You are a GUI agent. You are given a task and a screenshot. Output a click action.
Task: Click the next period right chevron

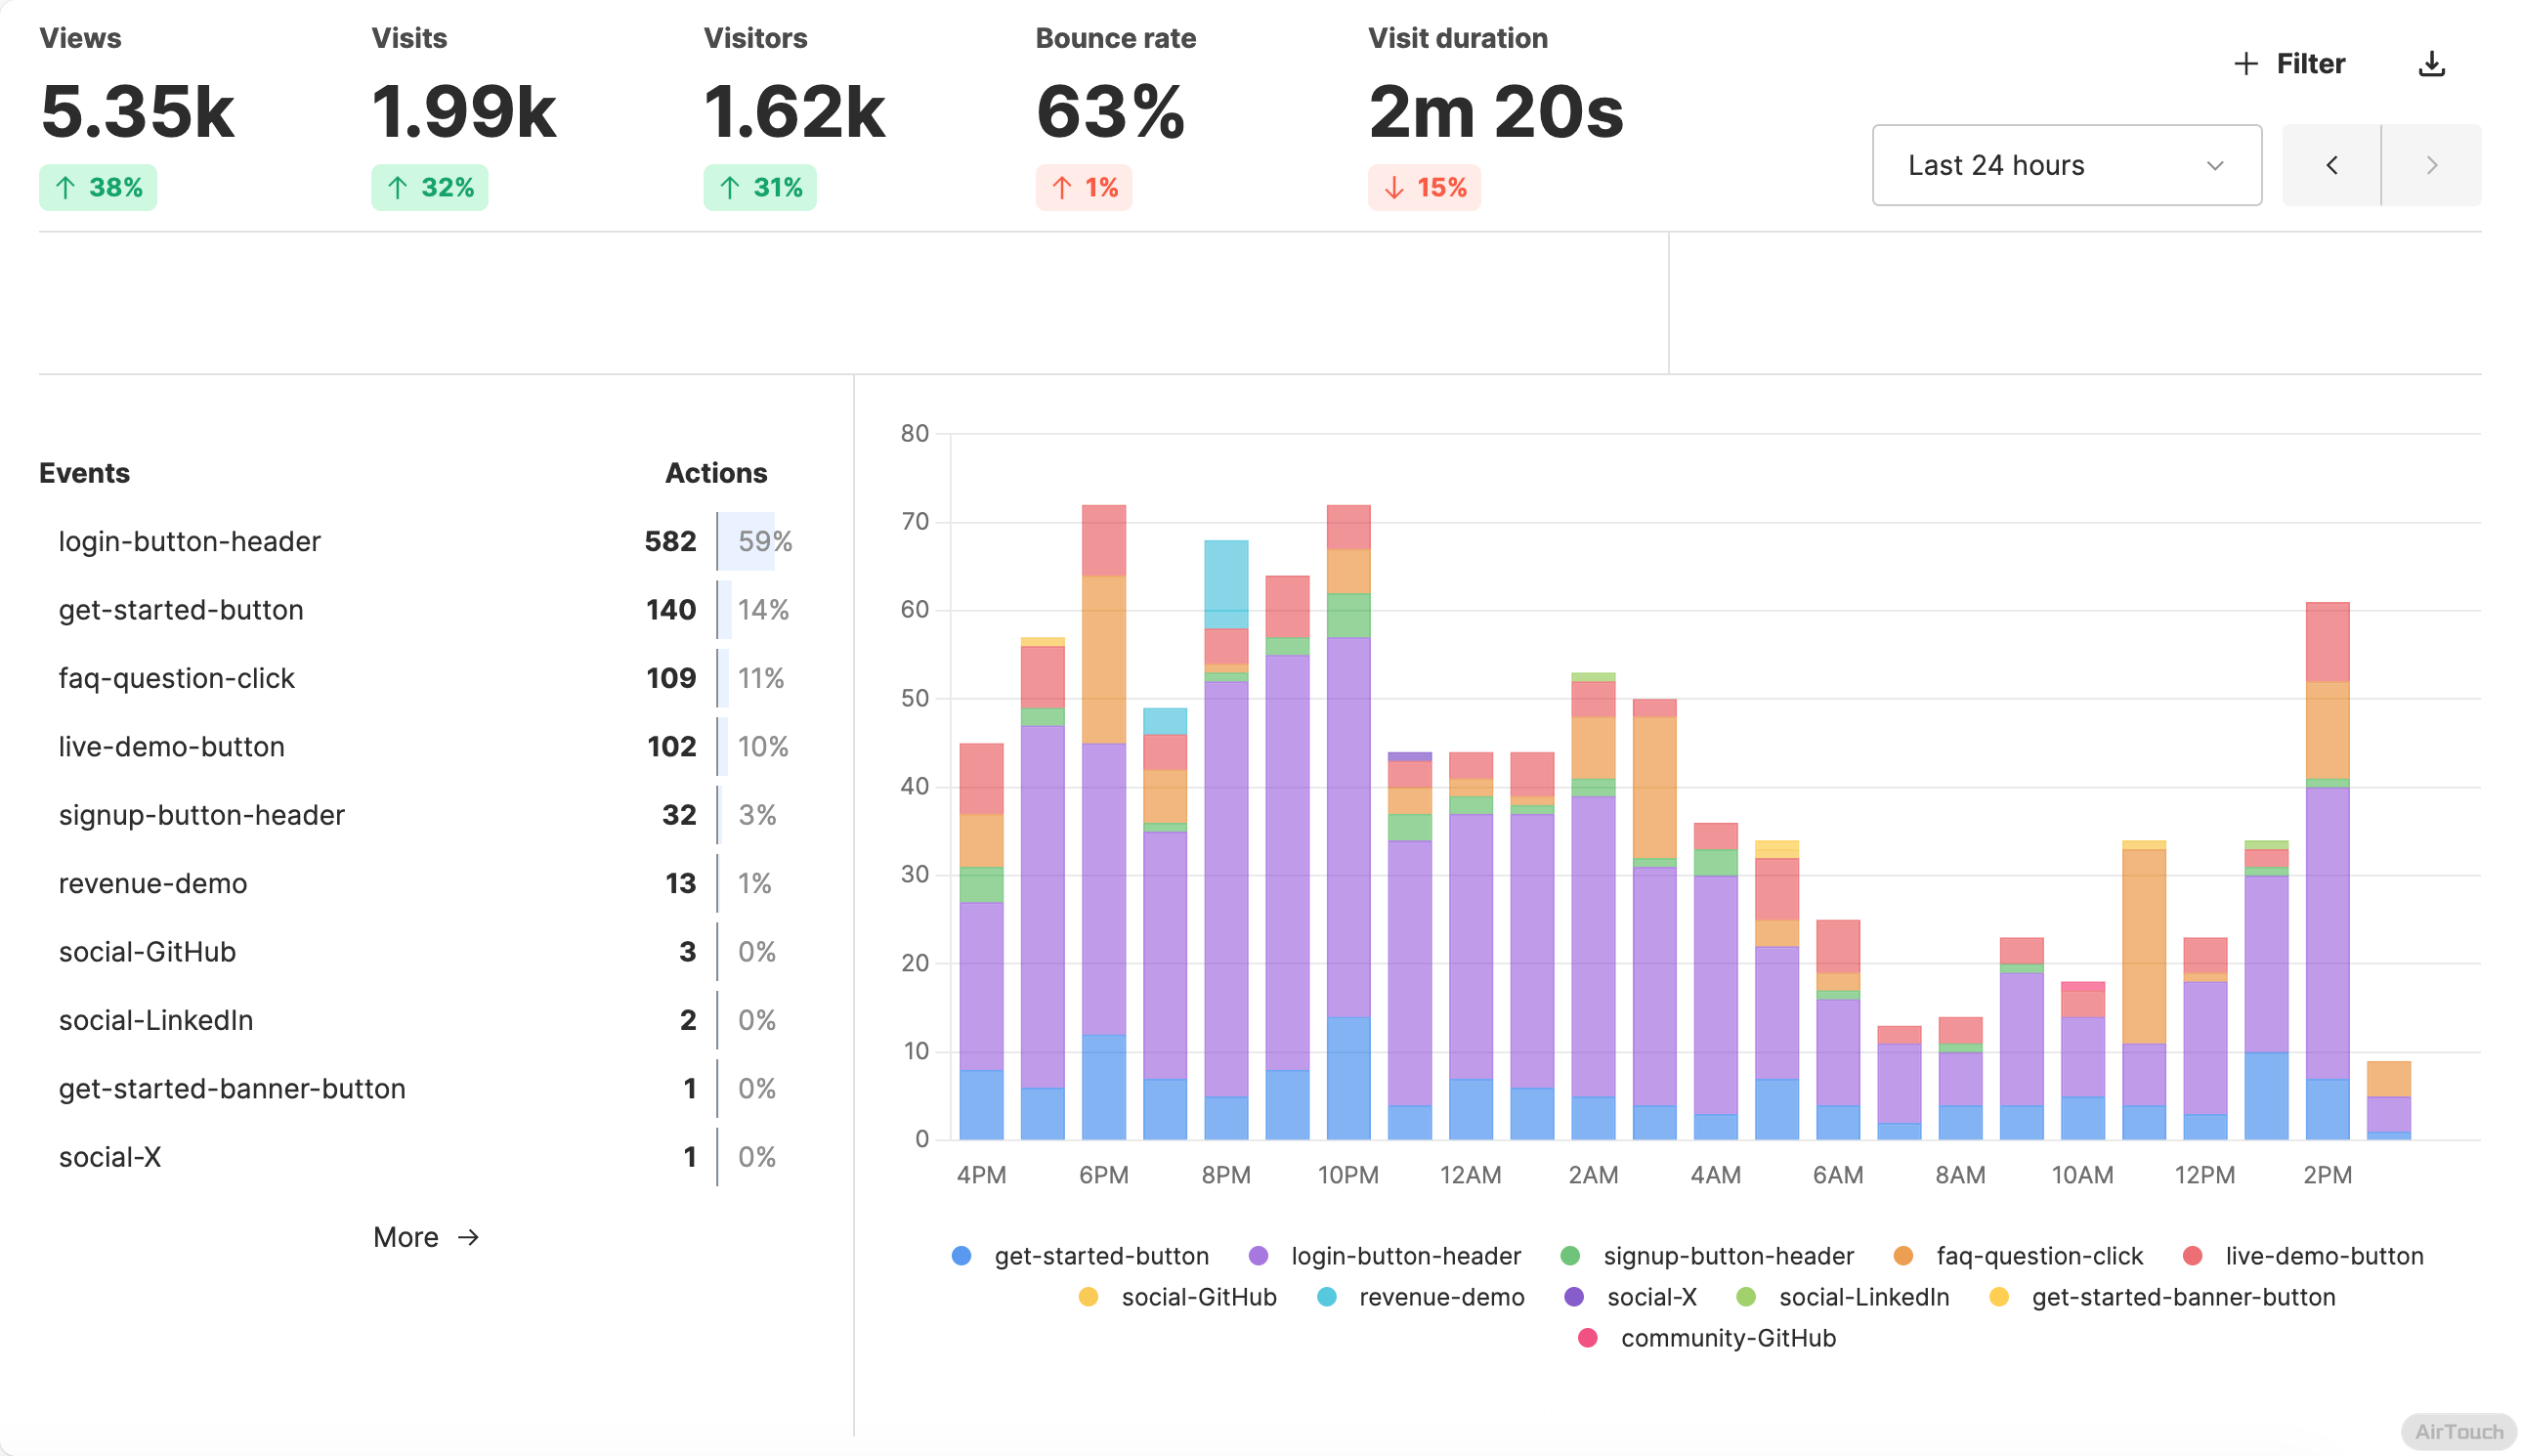point(2431,165)
